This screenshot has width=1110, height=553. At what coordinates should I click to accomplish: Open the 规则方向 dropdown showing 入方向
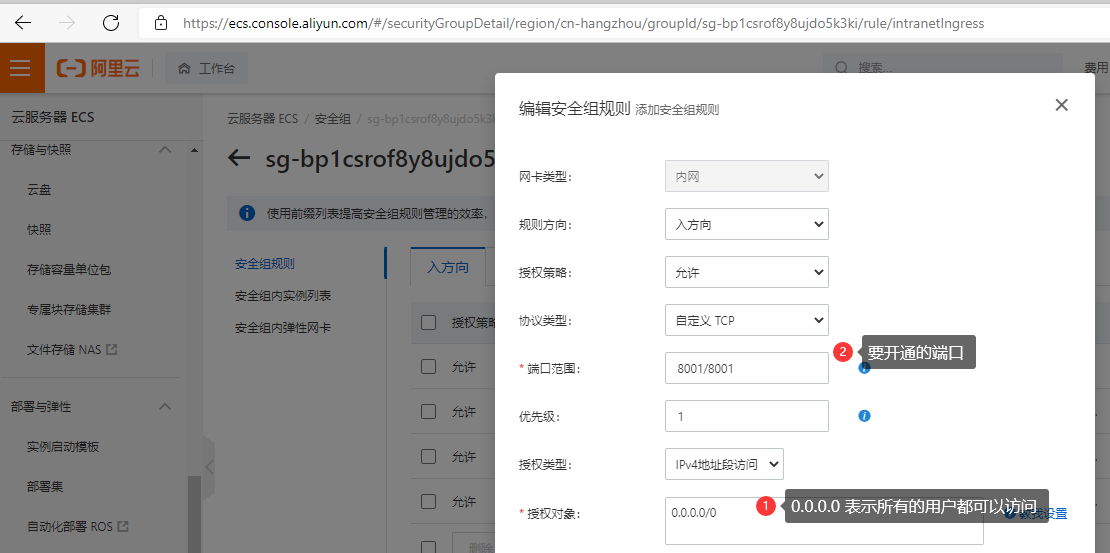747,224
